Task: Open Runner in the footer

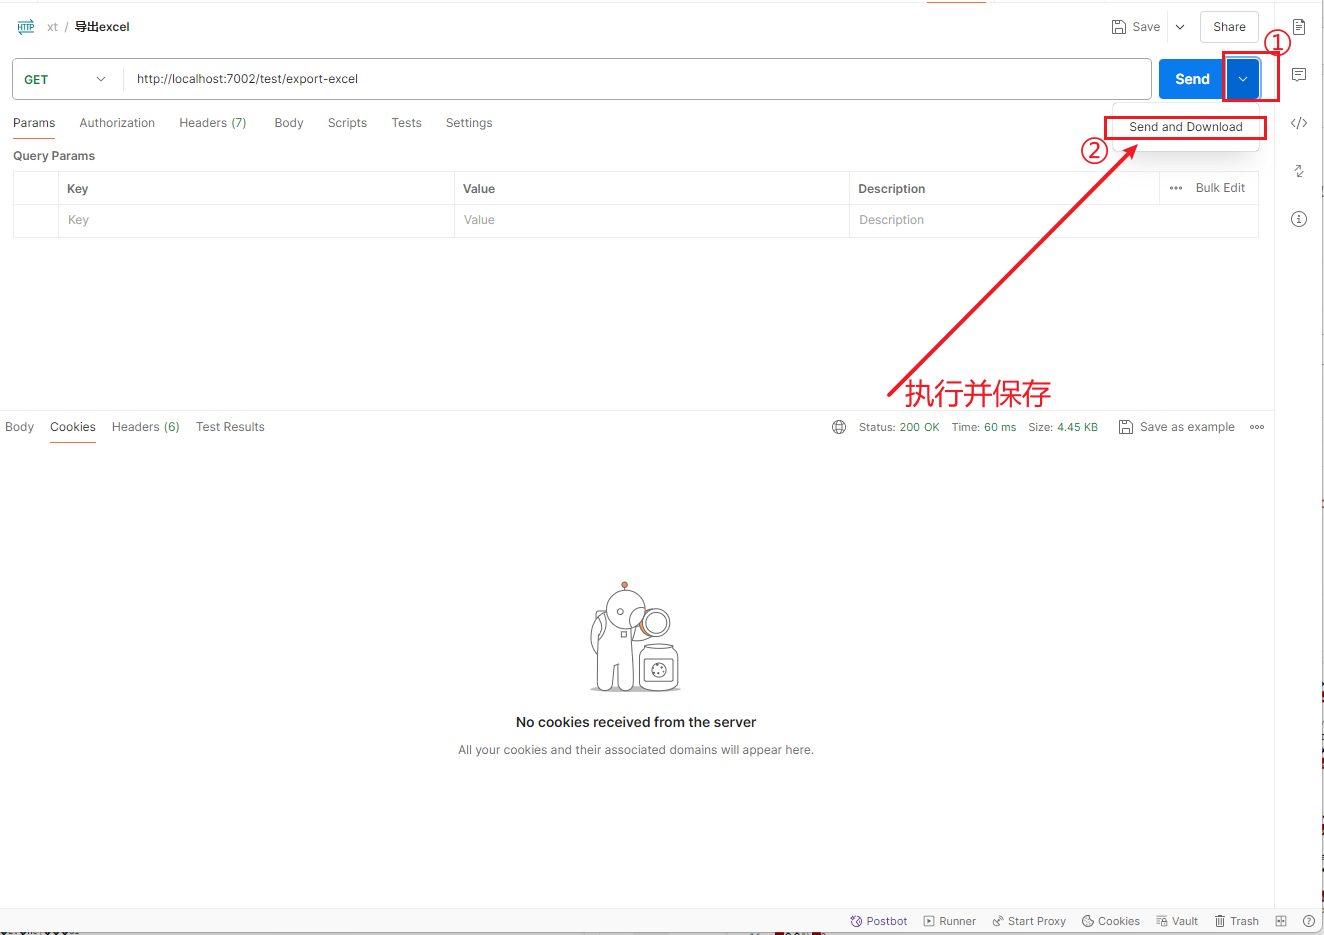Action: tap(950, 921)
